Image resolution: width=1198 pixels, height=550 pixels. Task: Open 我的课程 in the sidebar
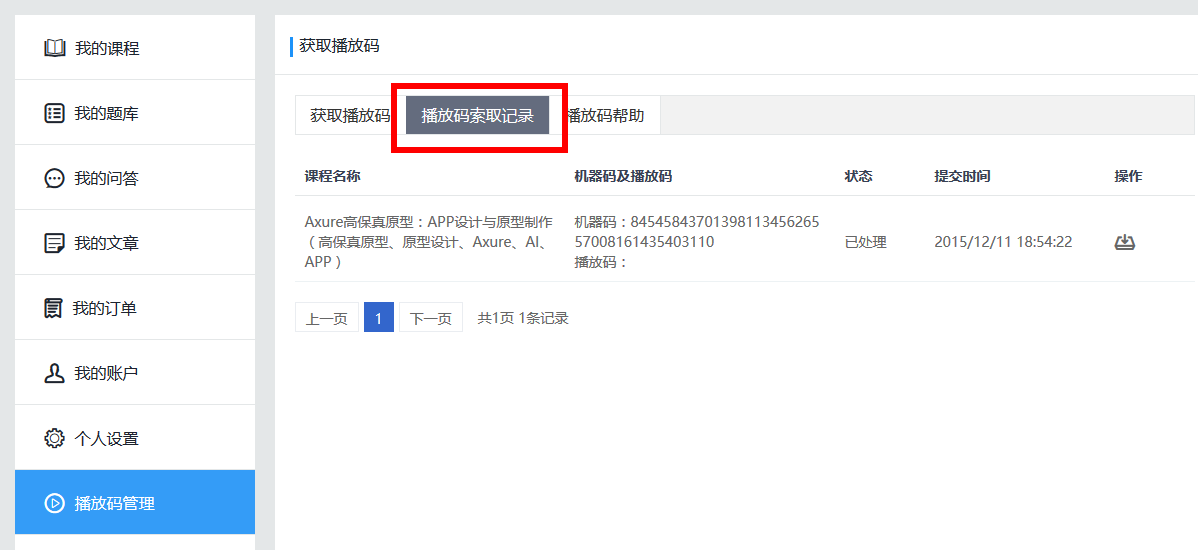(x=135, y=47)
